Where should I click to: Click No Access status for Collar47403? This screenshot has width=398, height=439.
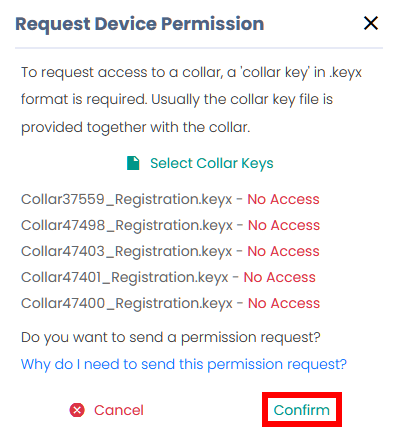pyautogui.click(x=283, y=251)
